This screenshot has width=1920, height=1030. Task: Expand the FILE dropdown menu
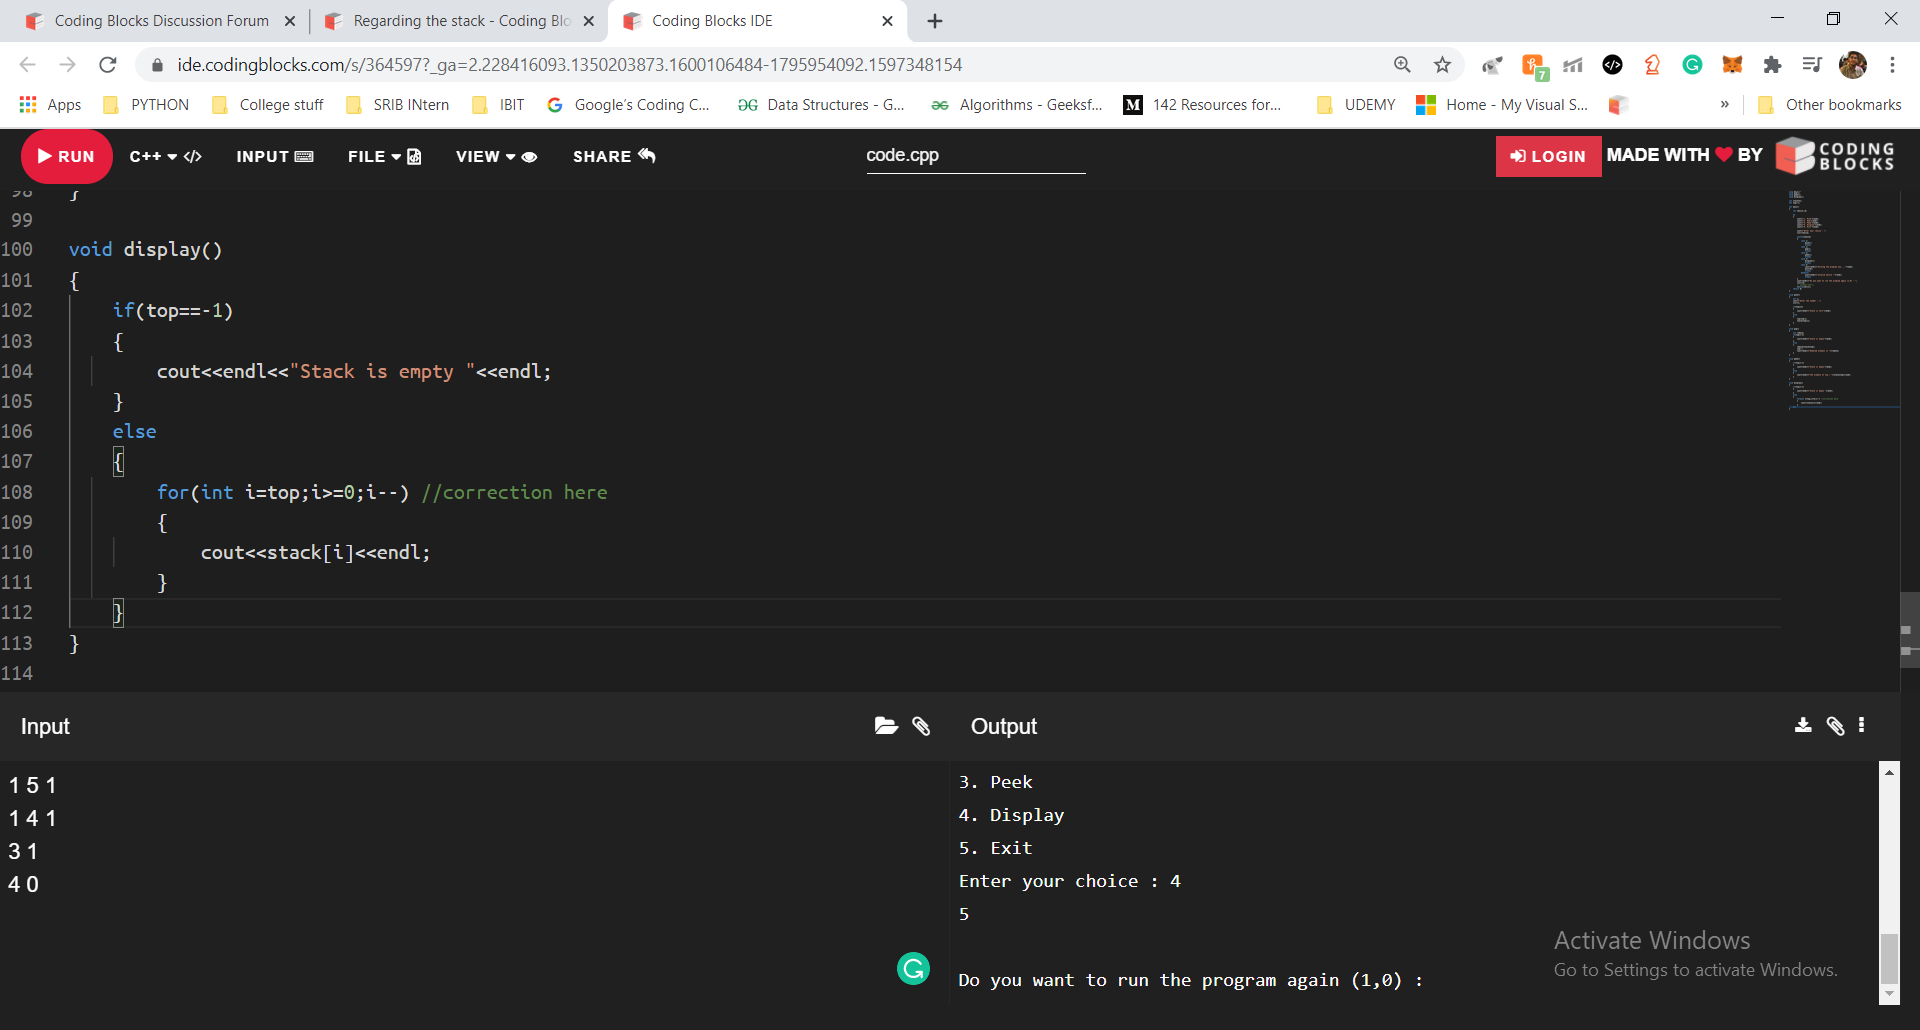pos(384,156)
